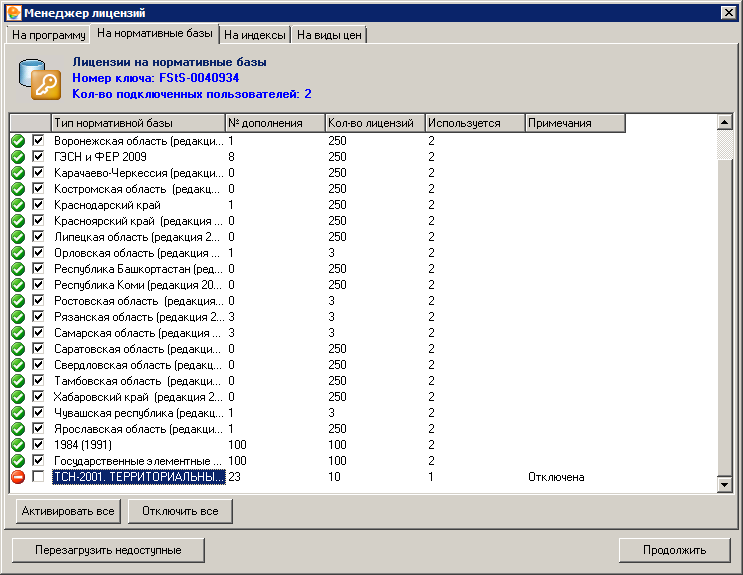This screenshot has width=743, height=575.
Task: Click the License Manager title bar icon
Action: coord(13,13)
